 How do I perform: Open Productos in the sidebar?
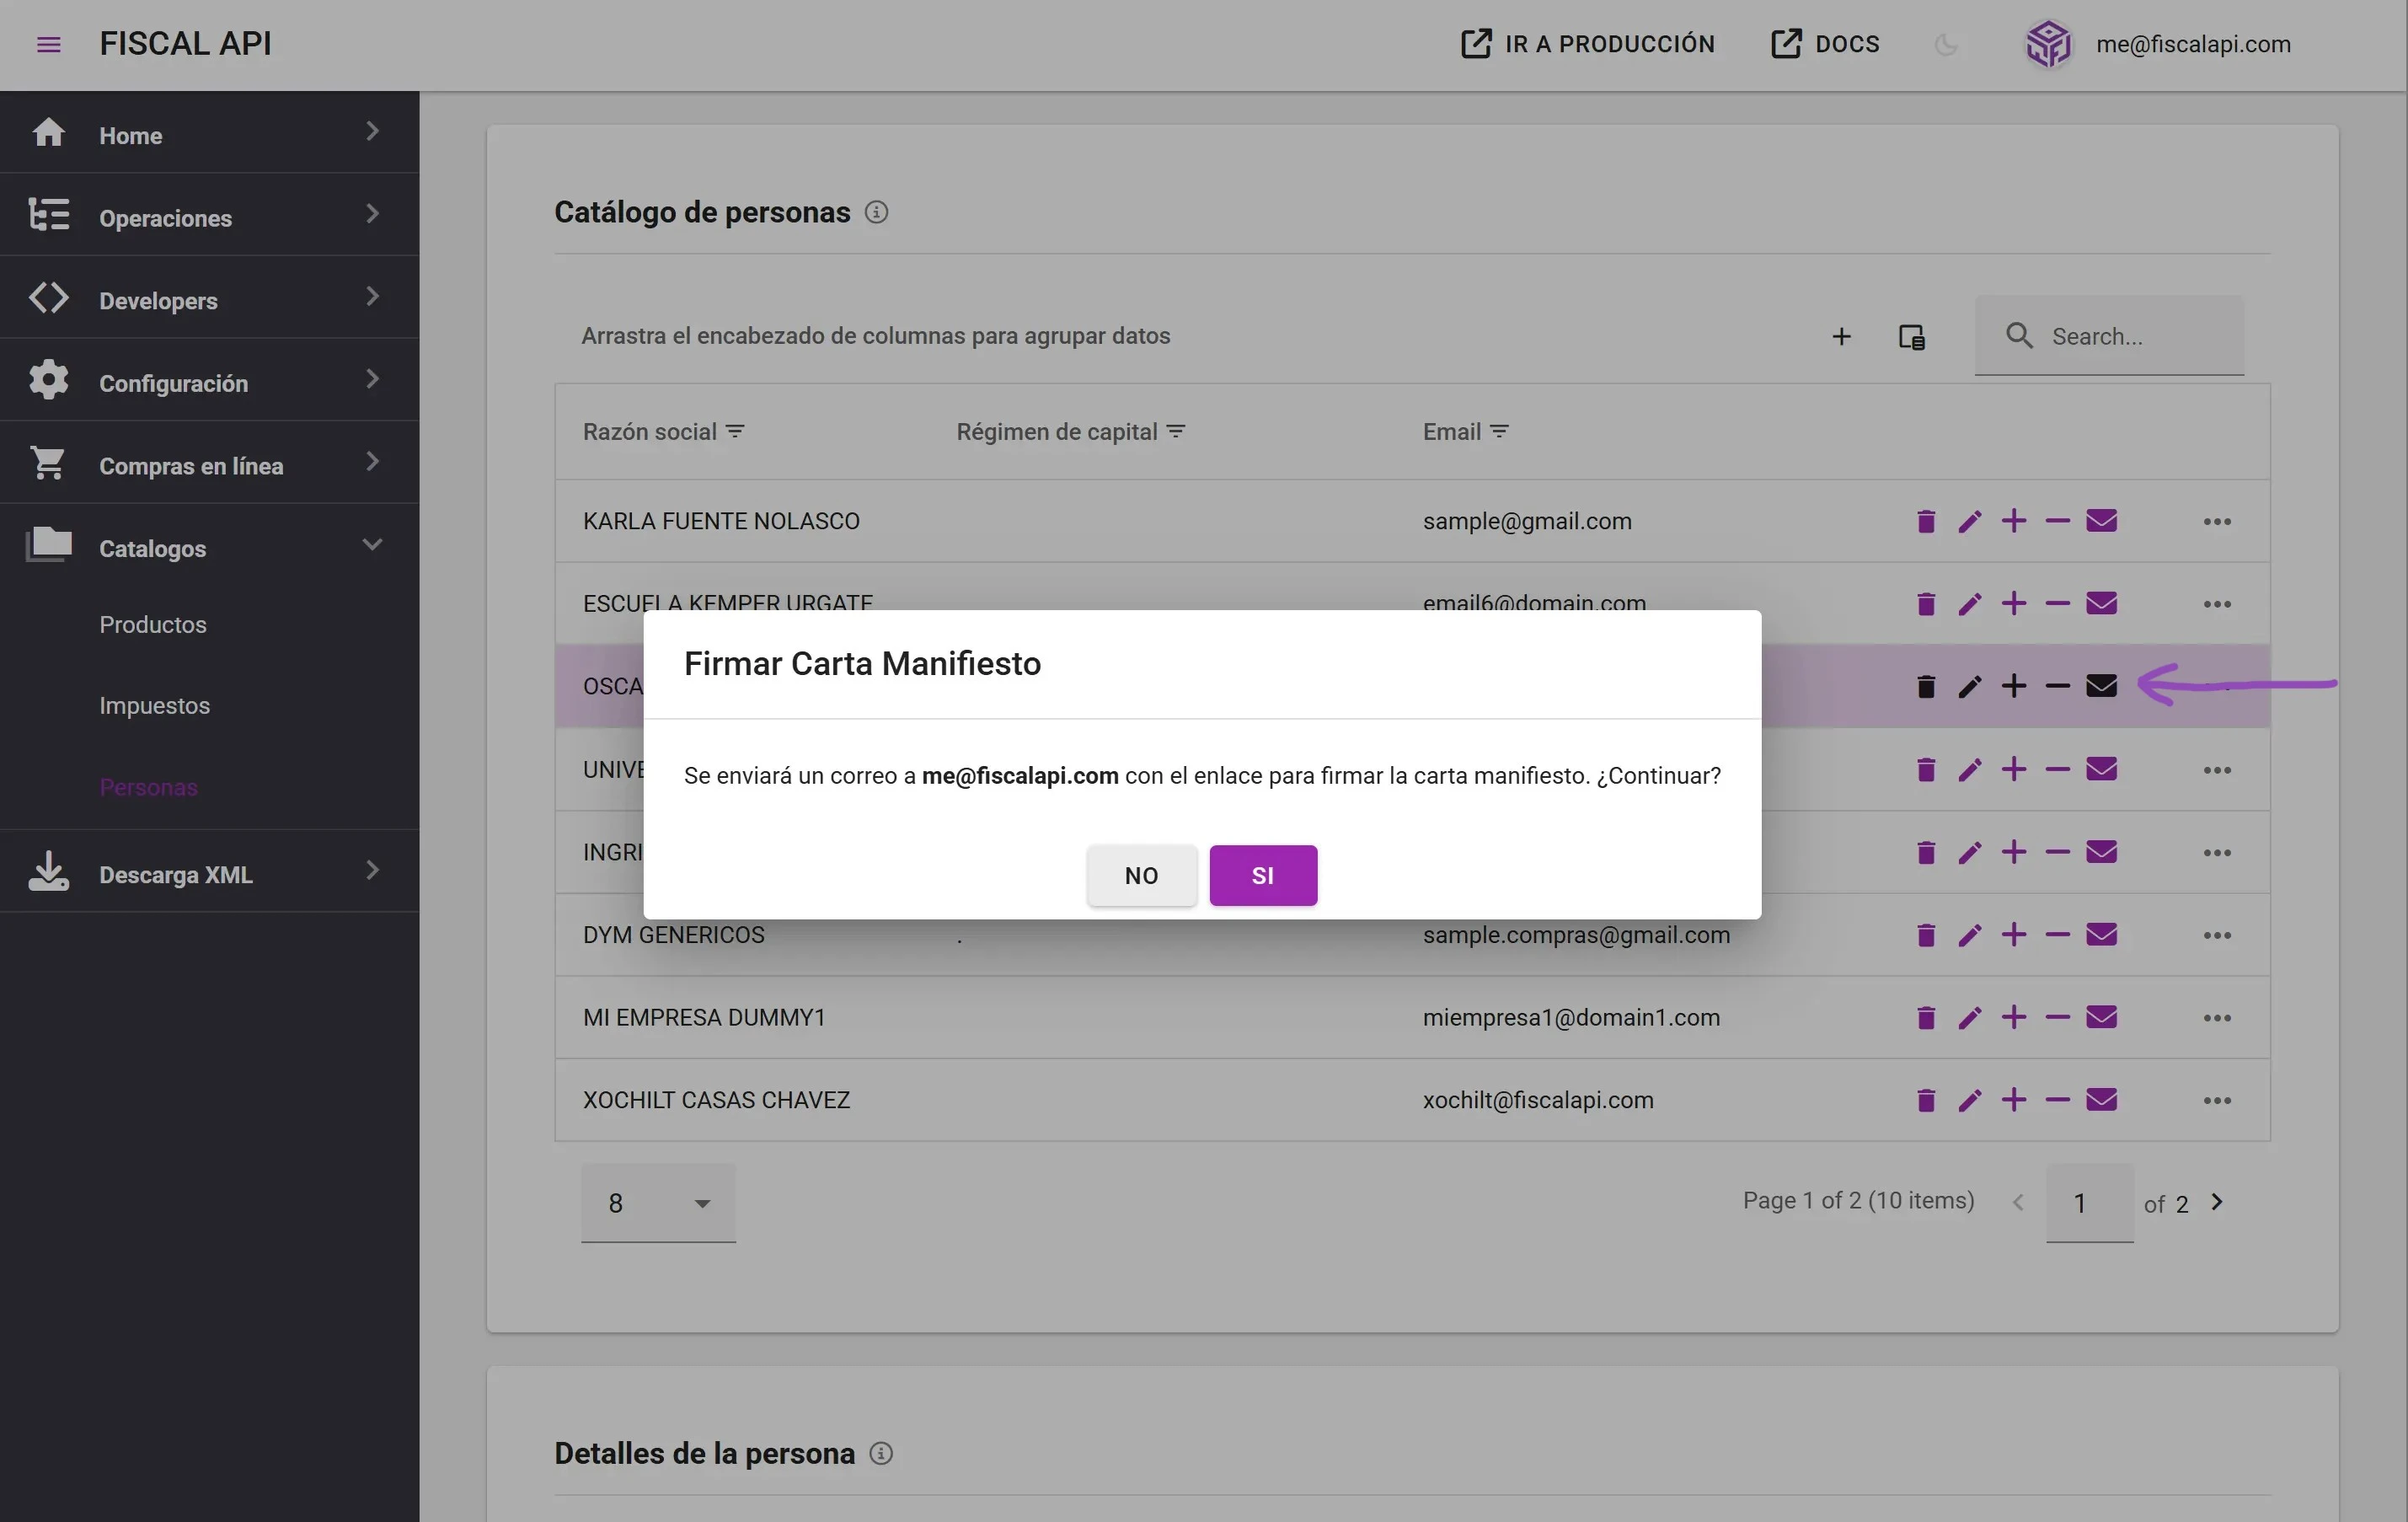[x=153, y=625]
